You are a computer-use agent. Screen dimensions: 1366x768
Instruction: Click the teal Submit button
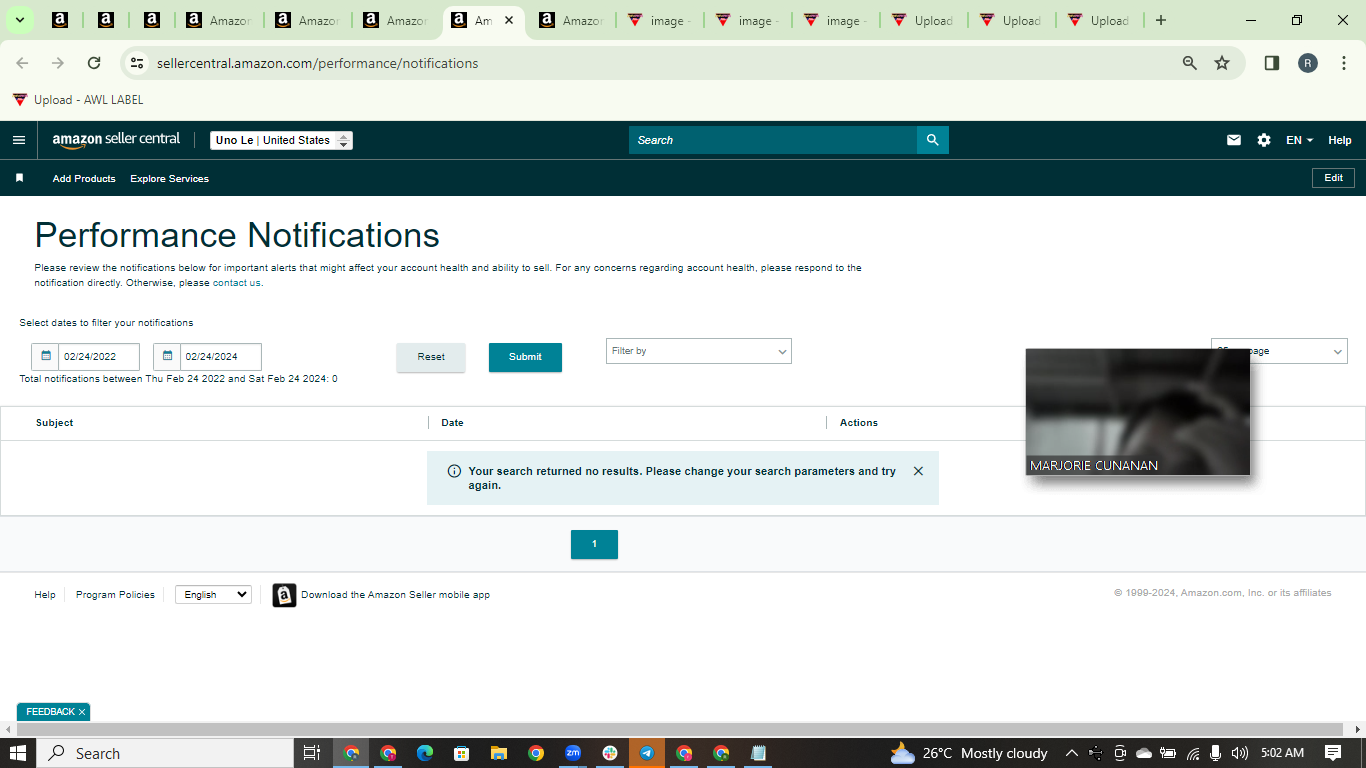(525, 357)
